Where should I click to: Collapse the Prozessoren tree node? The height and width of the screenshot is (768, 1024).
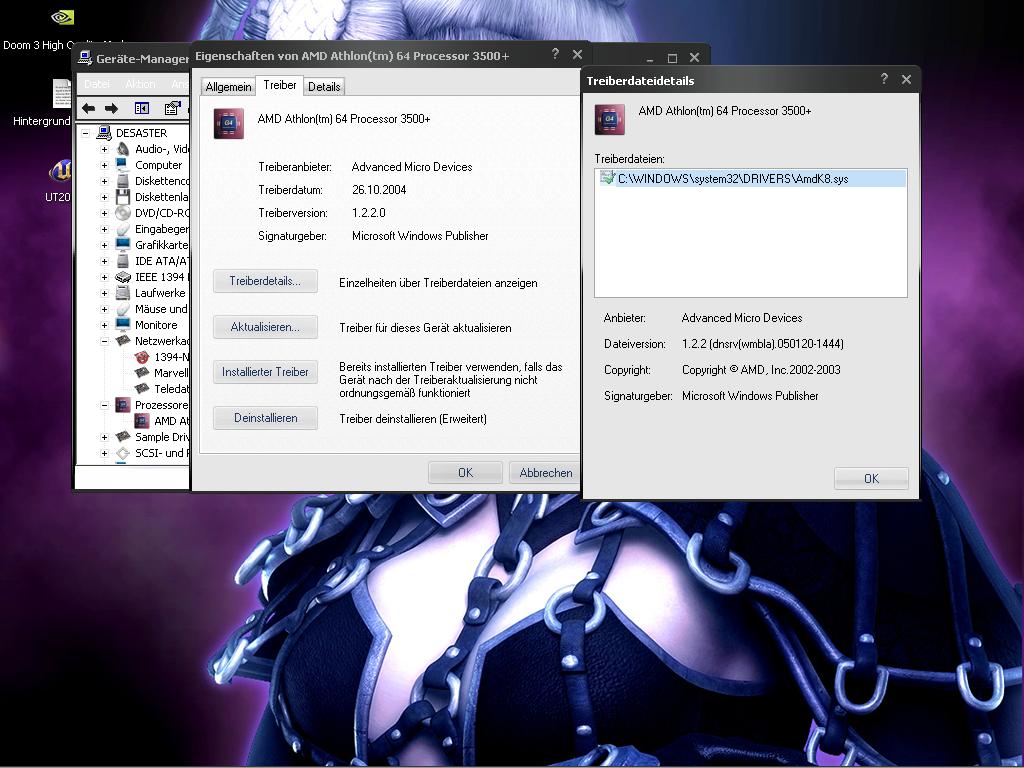pos(104,405)
